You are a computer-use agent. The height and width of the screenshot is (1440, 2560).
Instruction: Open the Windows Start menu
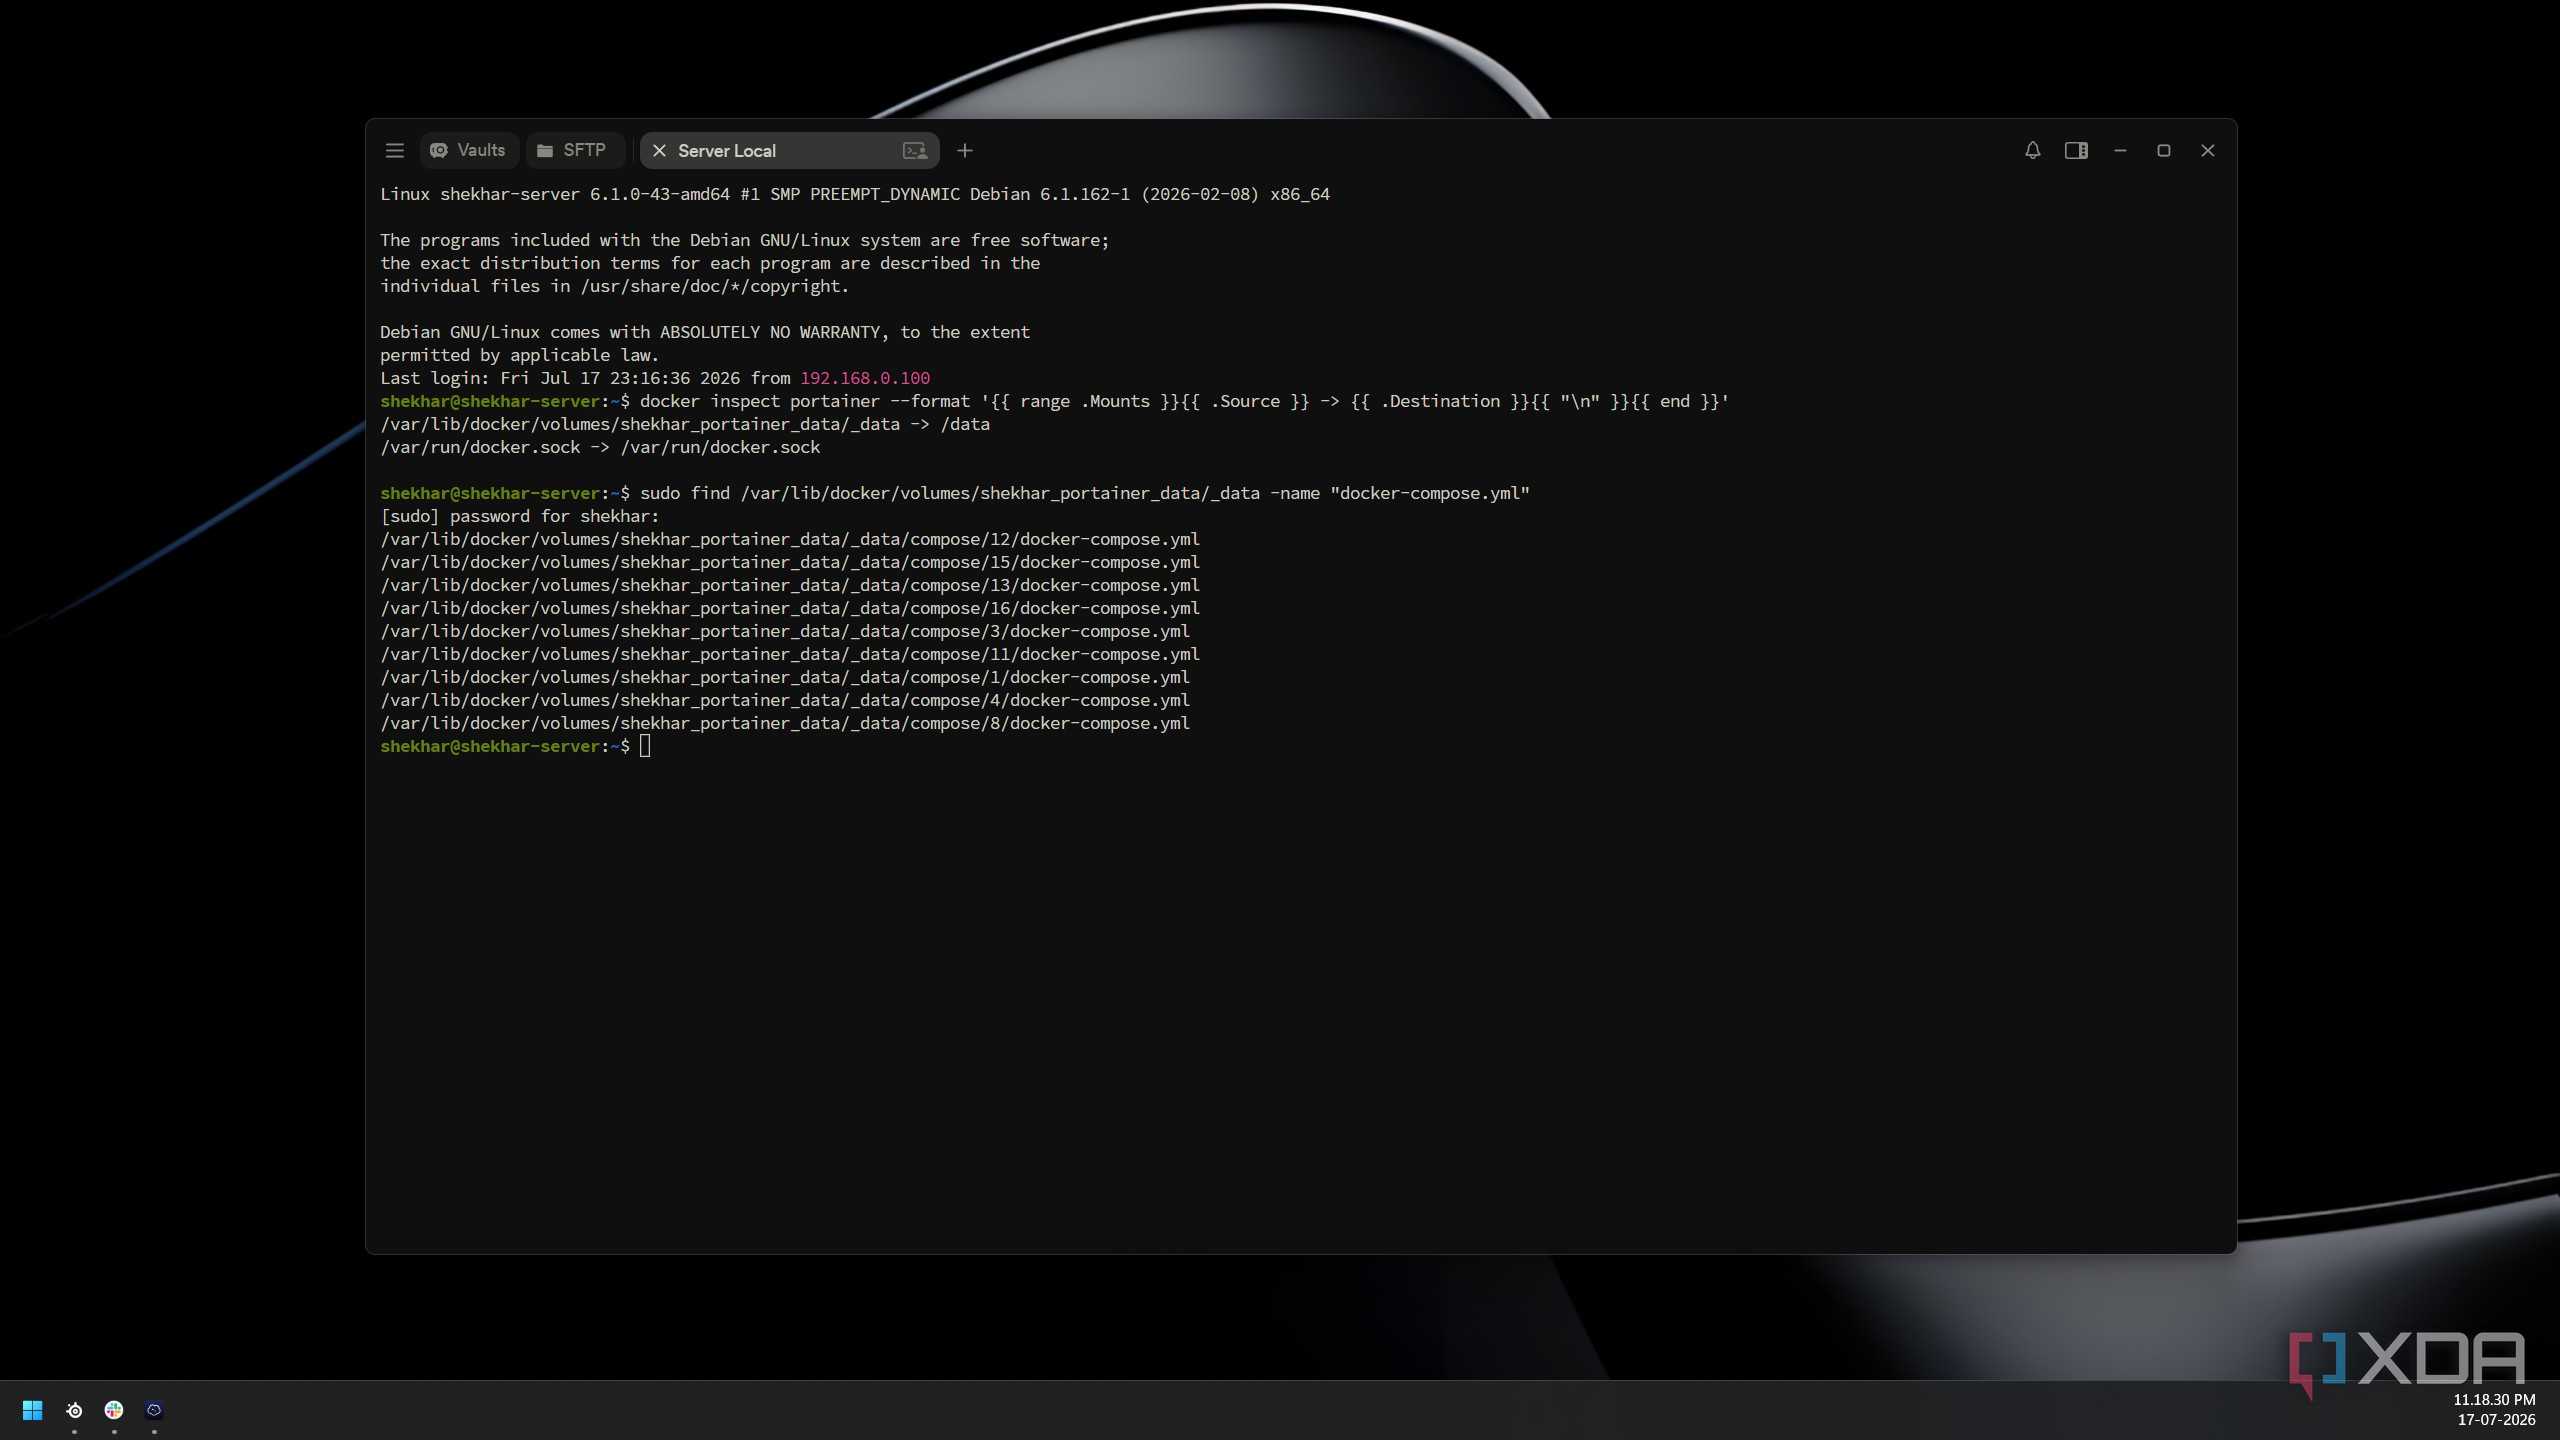[32, 1410]
